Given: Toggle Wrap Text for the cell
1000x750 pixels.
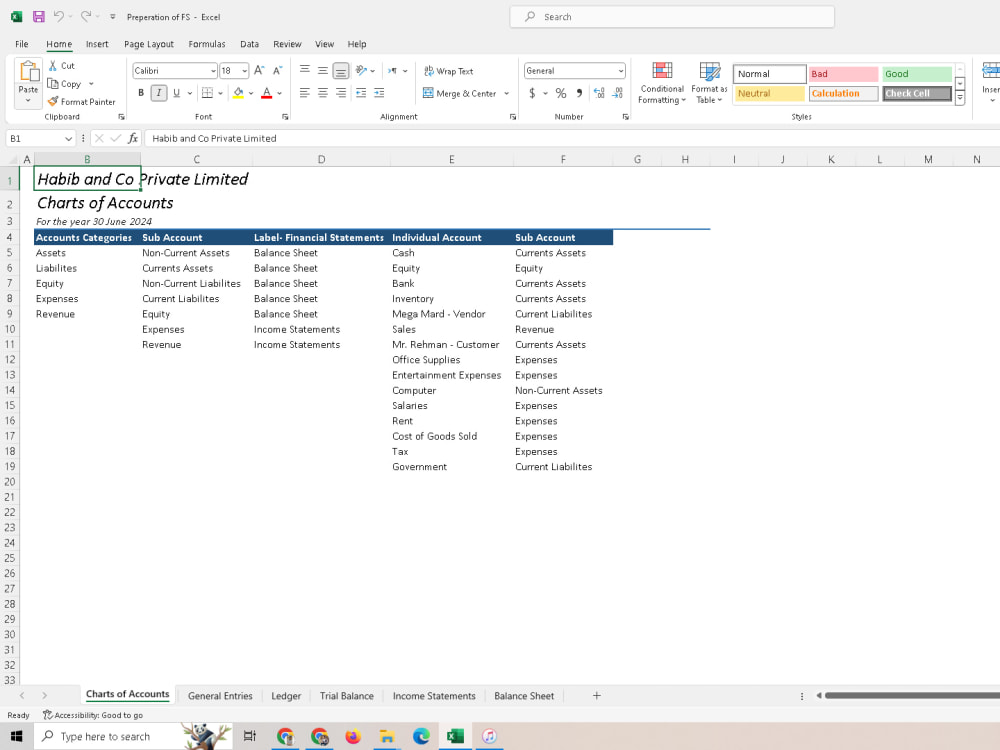Looking at the screenshot, I should pyautogui.click(x=448, y=71).
